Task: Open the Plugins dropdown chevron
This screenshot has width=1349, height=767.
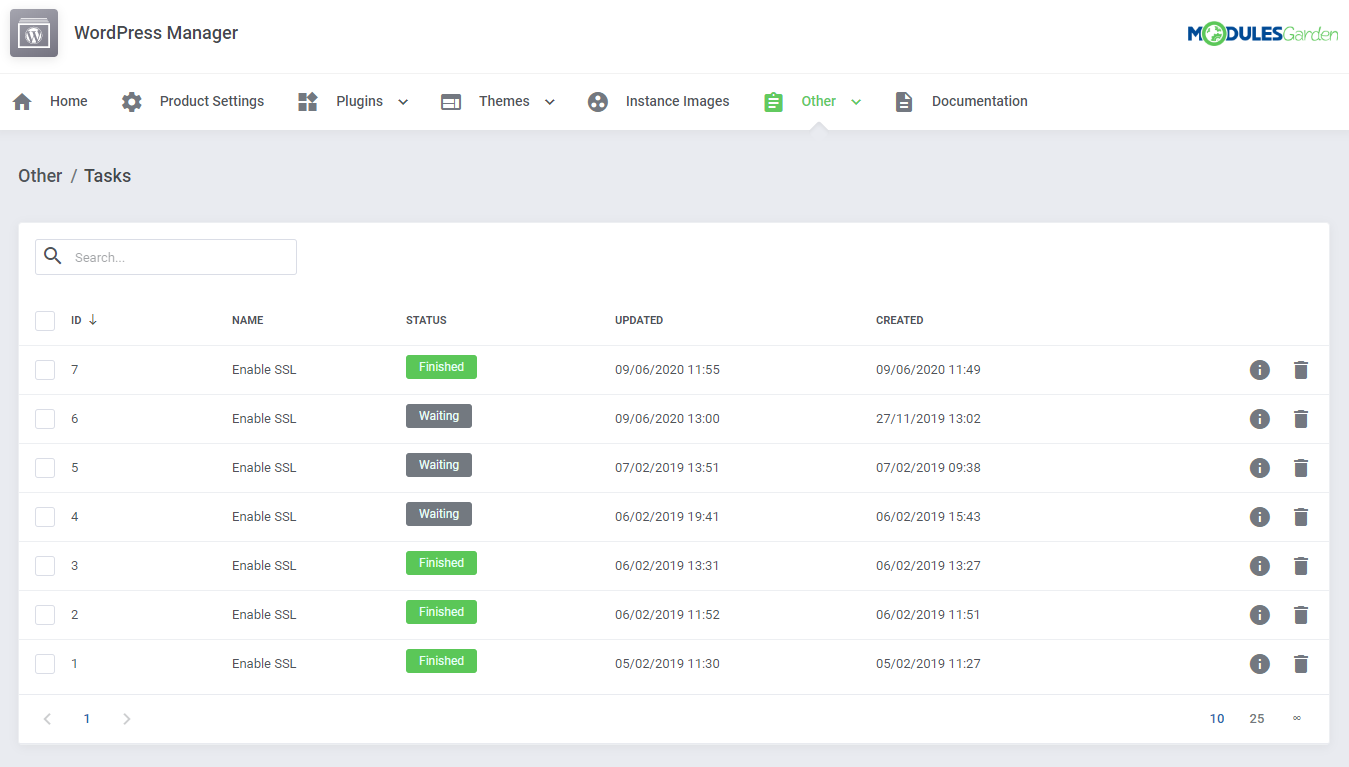Action: tap(403, 101)
